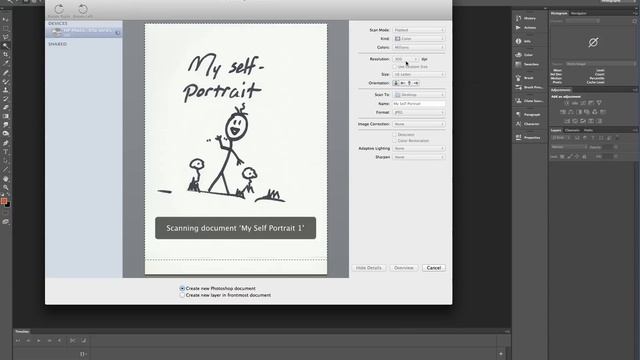This screenshot has width=640, height=360.
Task: Open the Timeline panel tab
Action: point(22,331)
